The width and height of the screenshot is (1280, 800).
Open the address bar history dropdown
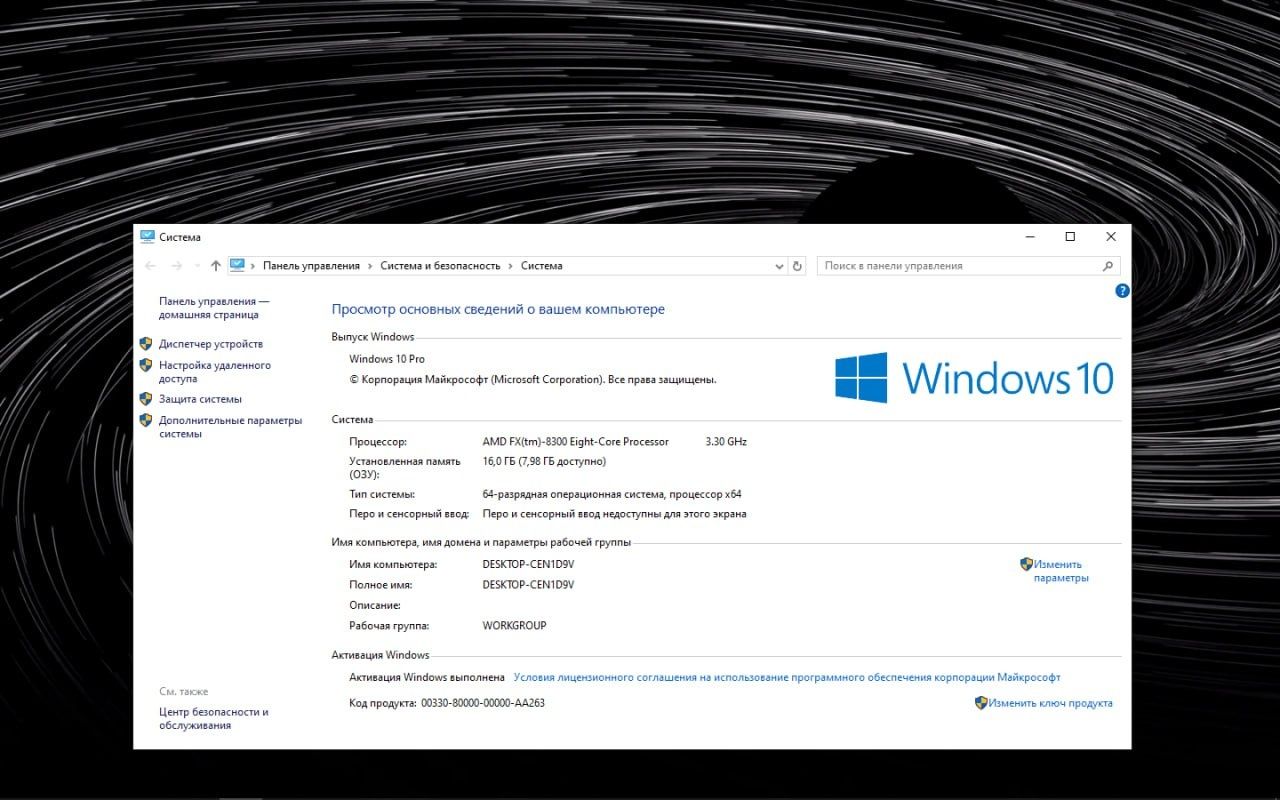pos(780,266)
